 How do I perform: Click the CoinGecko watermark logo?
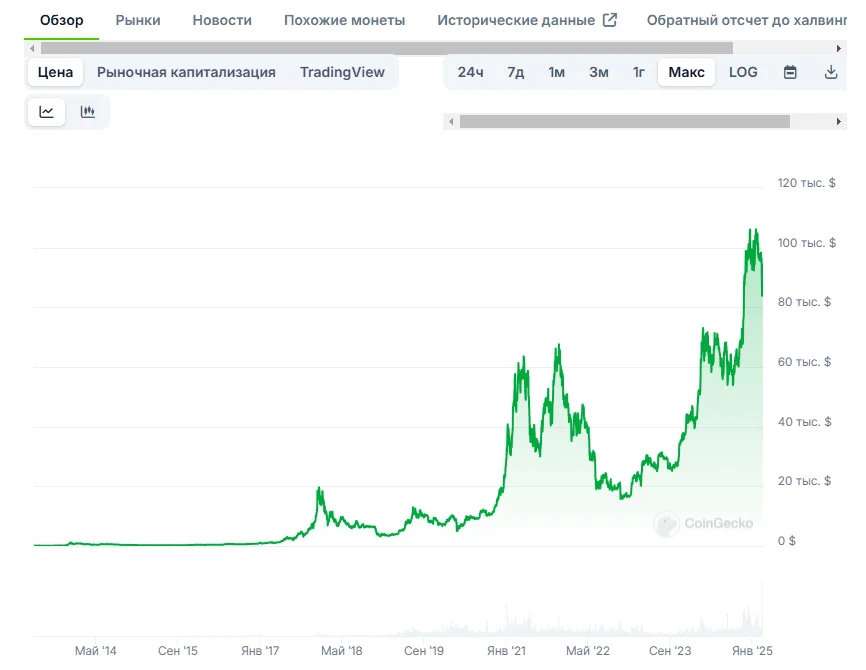[x=705, y=522]
